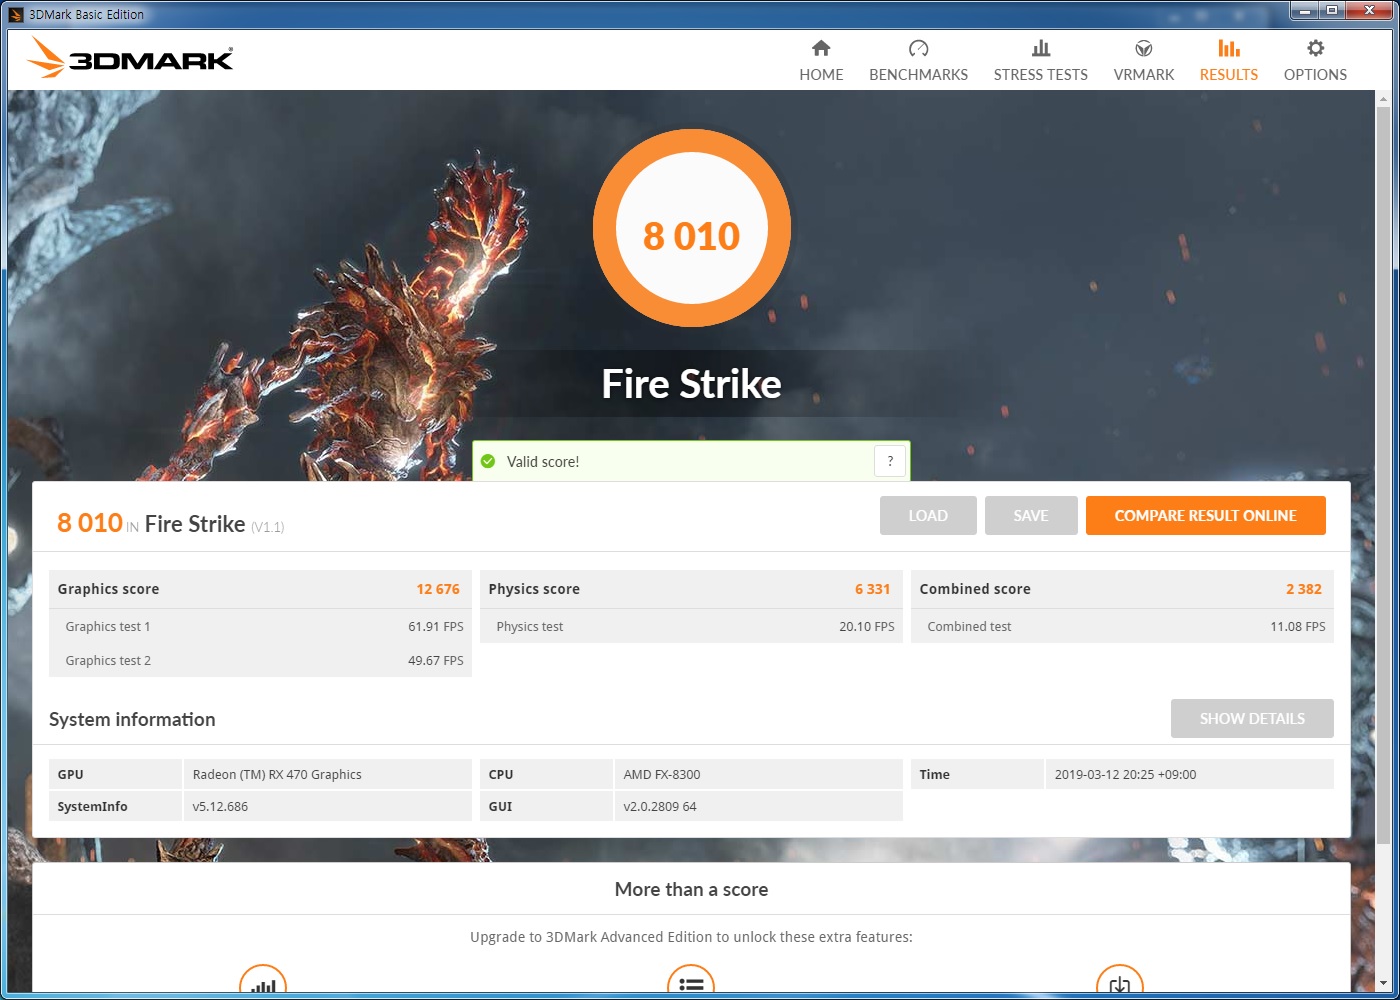Viewport: 1400px width, 1000px height.
Task: Expand system info with SHOW DETAILS
Action: [x=1252, y=719]
